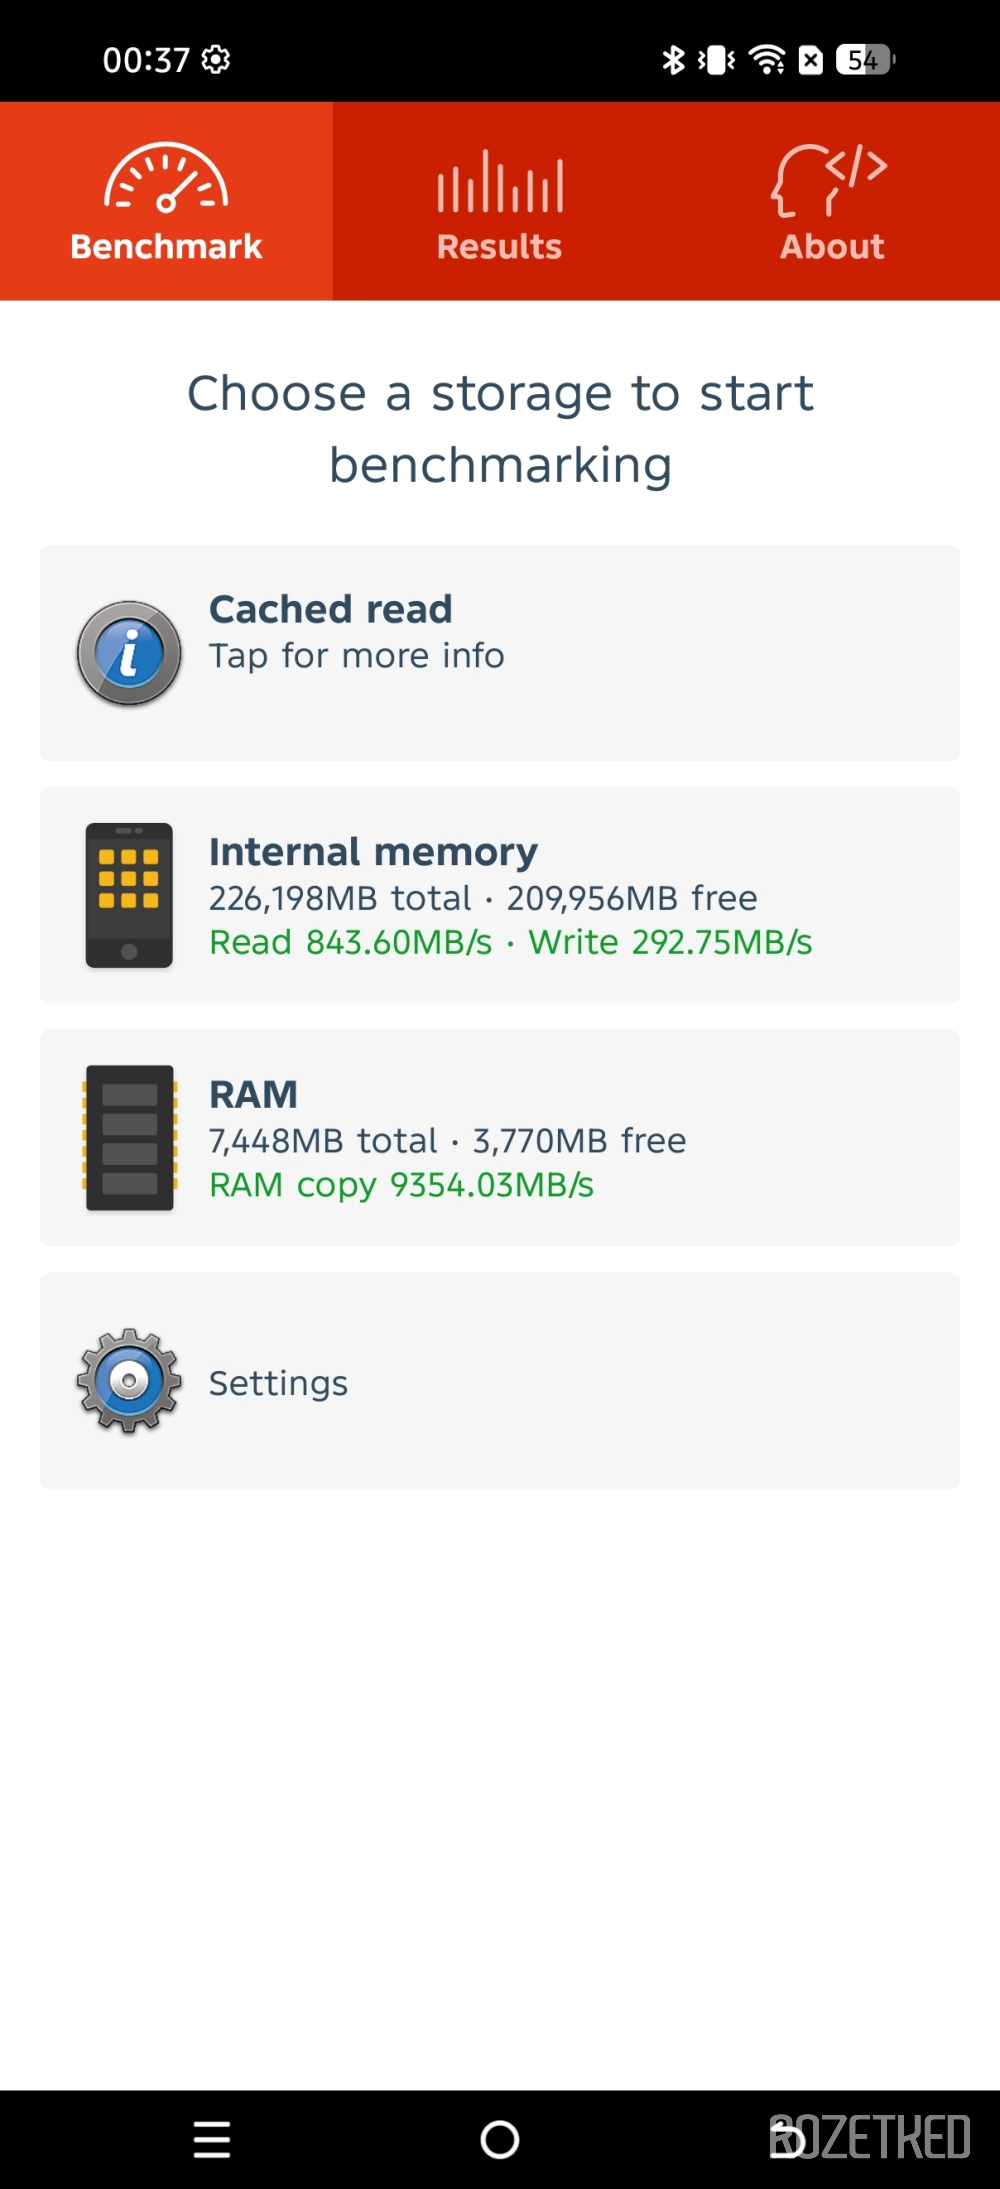Viewport: 1000px width, 2189px height.
Task: Tap the Wi-Fi status icon
Action: pos(767,60)
